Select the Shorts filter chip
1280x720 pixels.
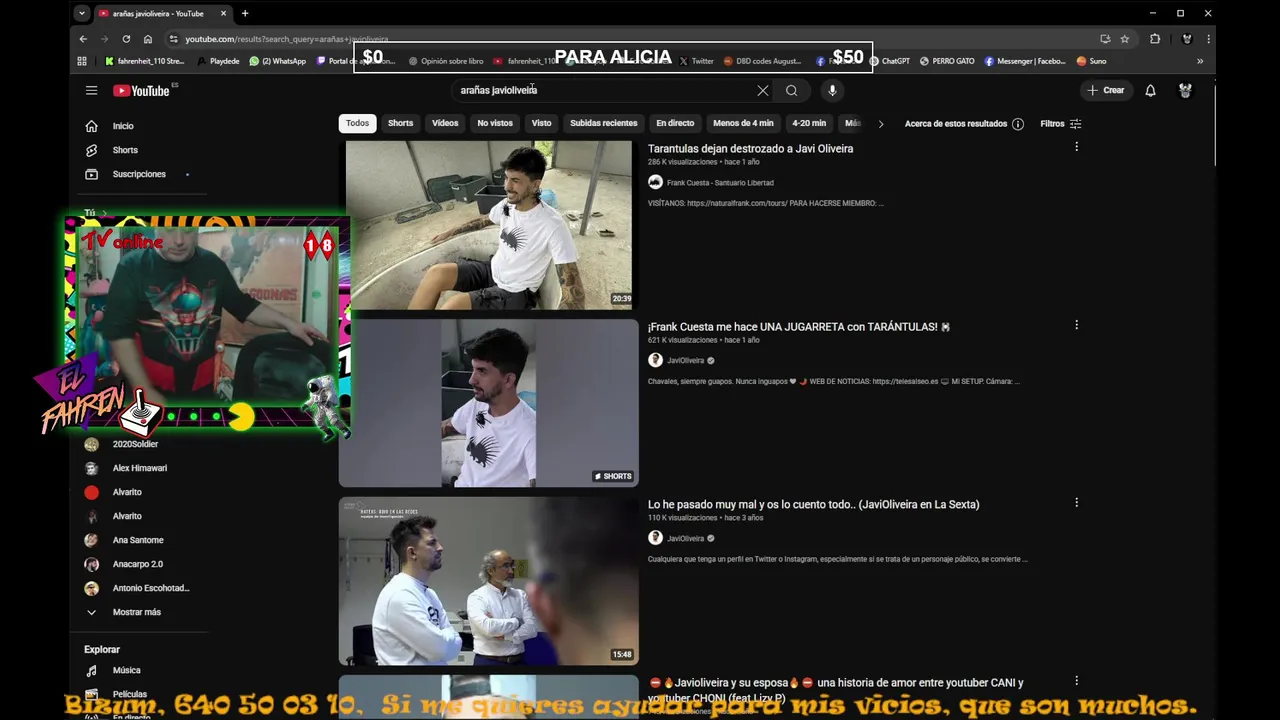tap(400, 123)
